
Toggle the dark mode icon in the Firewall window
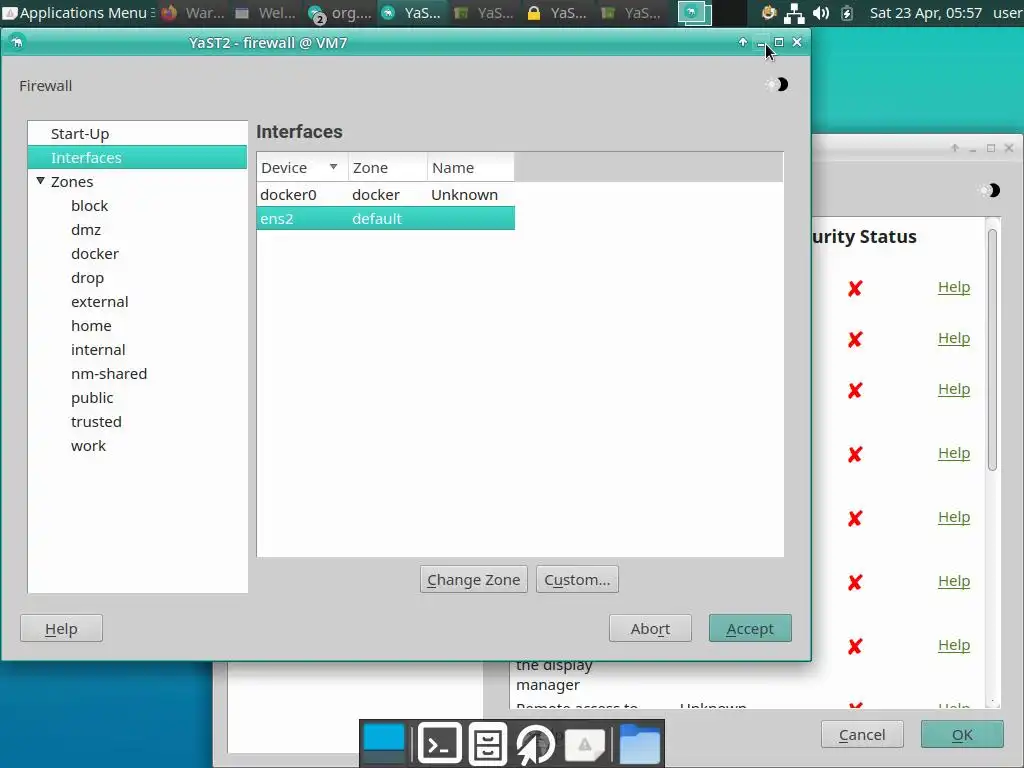(778, 85)
